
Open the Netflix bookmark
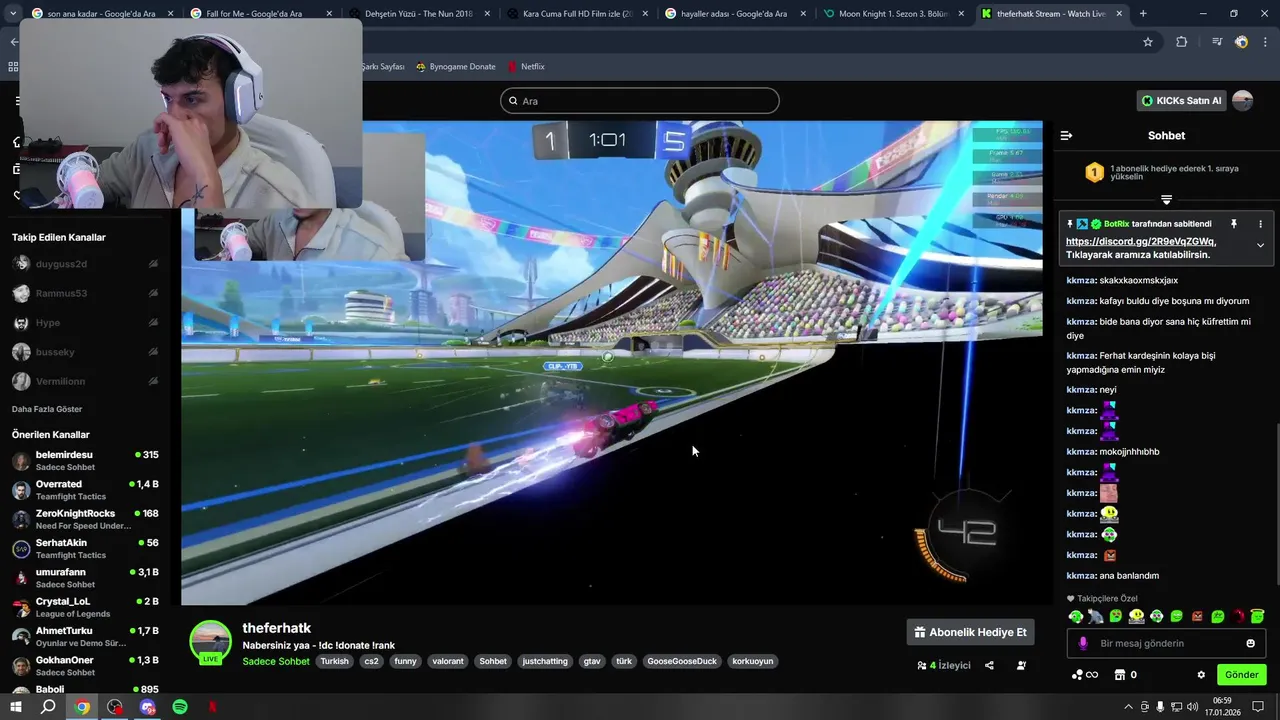(x=526, y=67)
